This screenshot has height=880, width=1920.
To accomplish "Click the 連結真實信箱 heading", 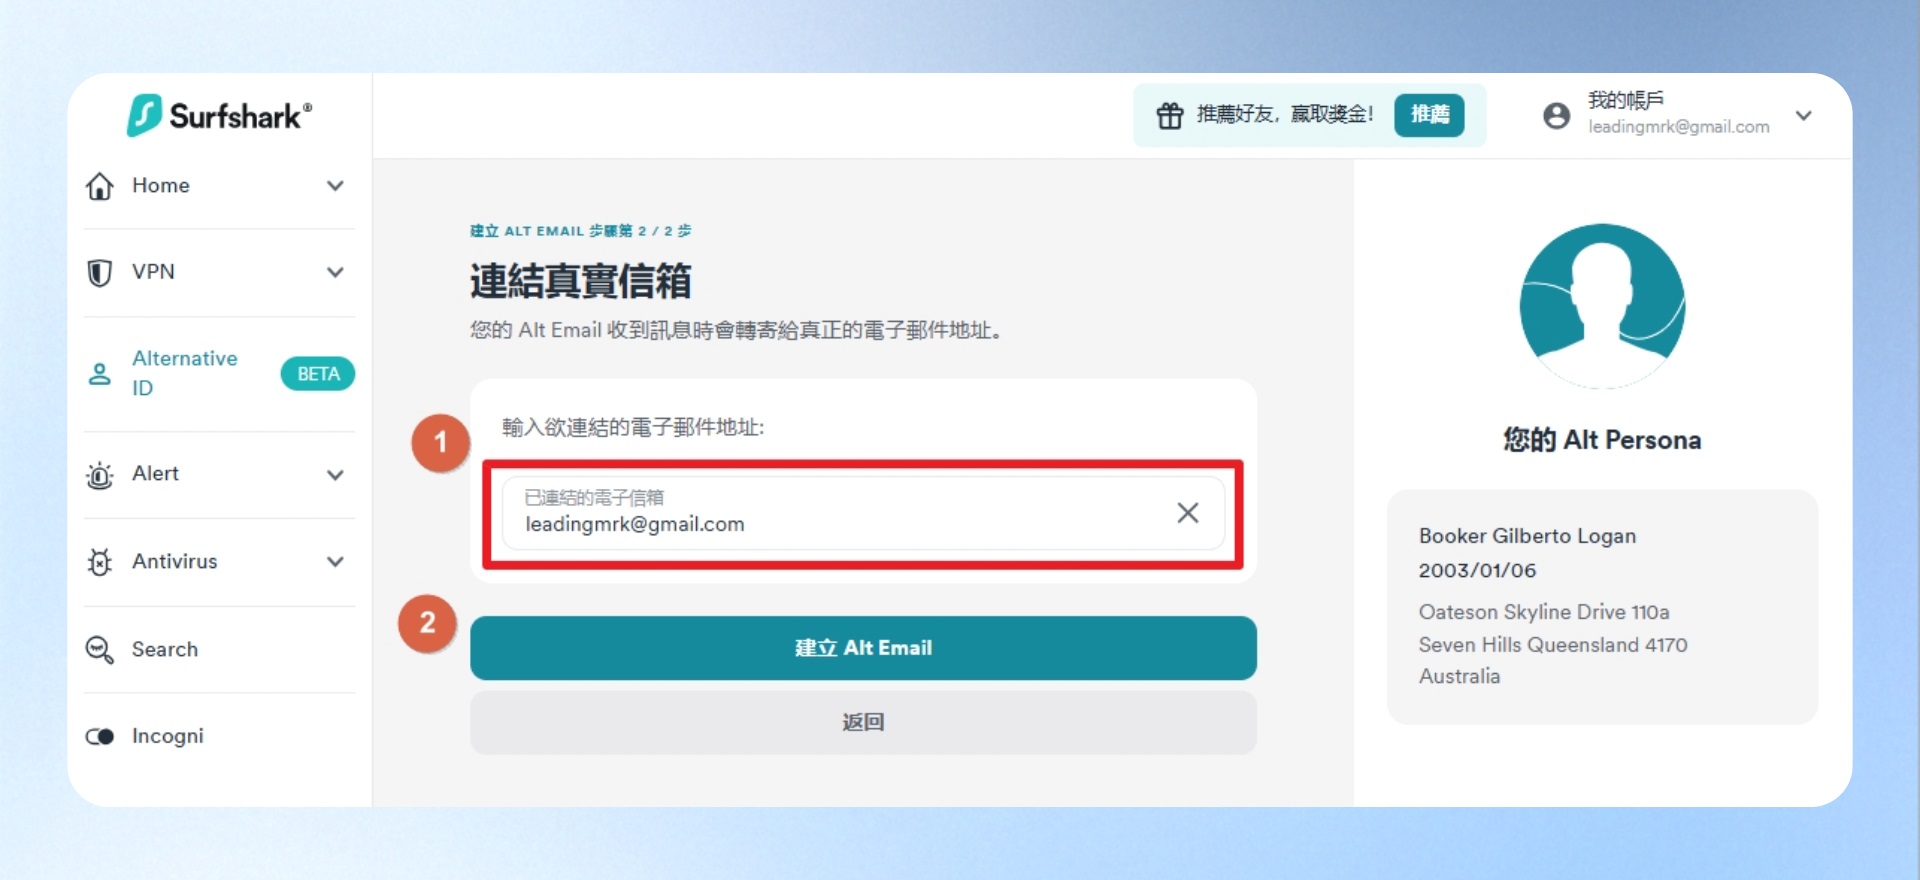I will [581, 281].
